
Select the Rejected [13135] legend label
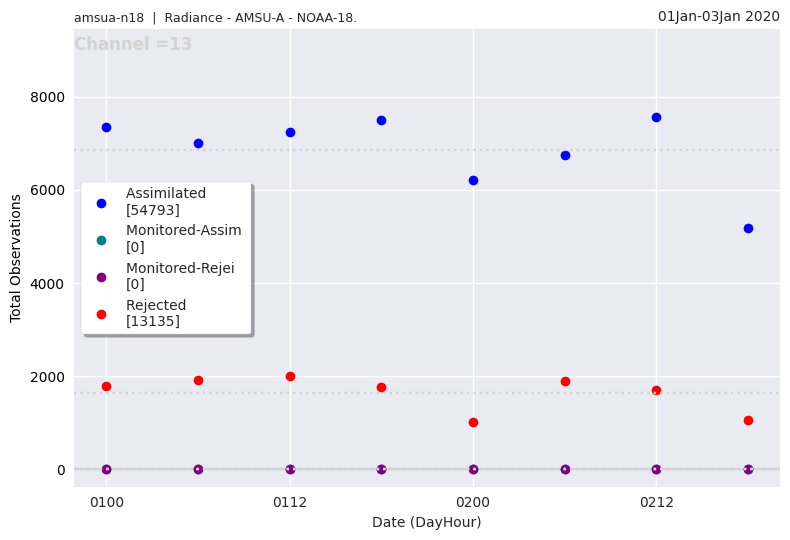(x=156, y=313)
